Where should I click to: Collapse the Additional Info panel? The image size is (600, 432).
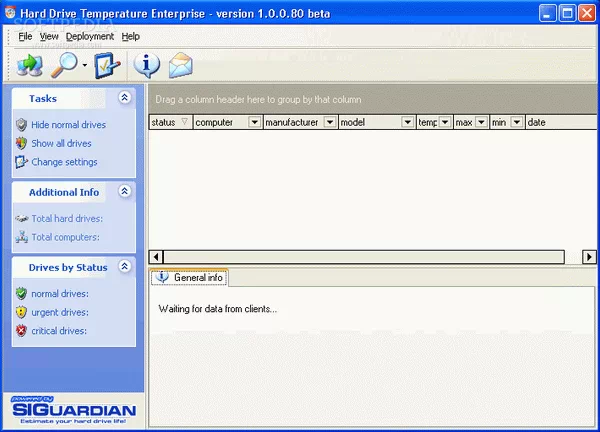124,191
